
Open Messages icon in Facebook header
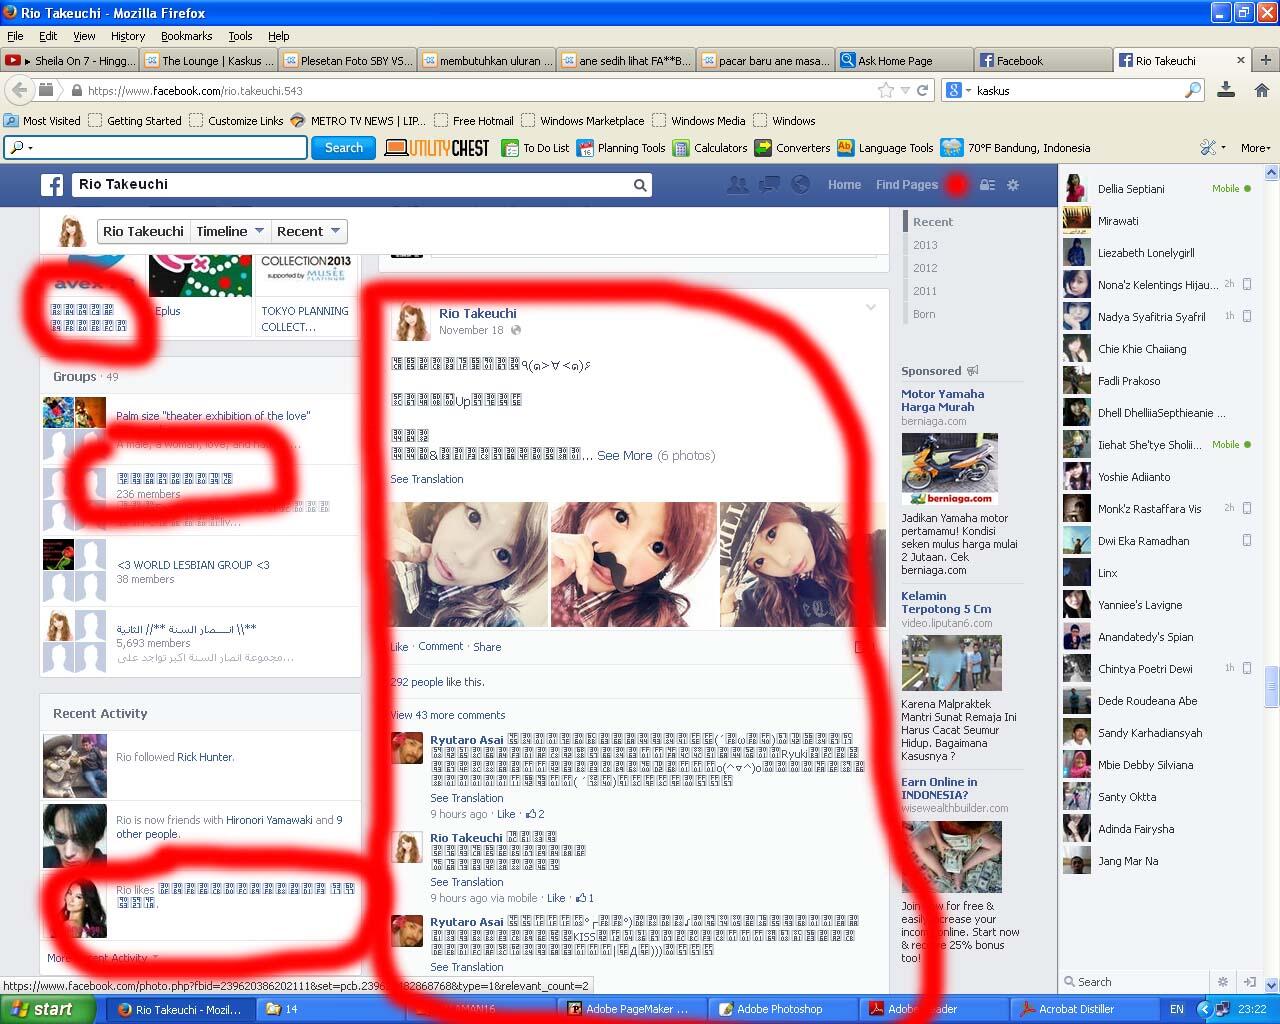pos(769,185)
